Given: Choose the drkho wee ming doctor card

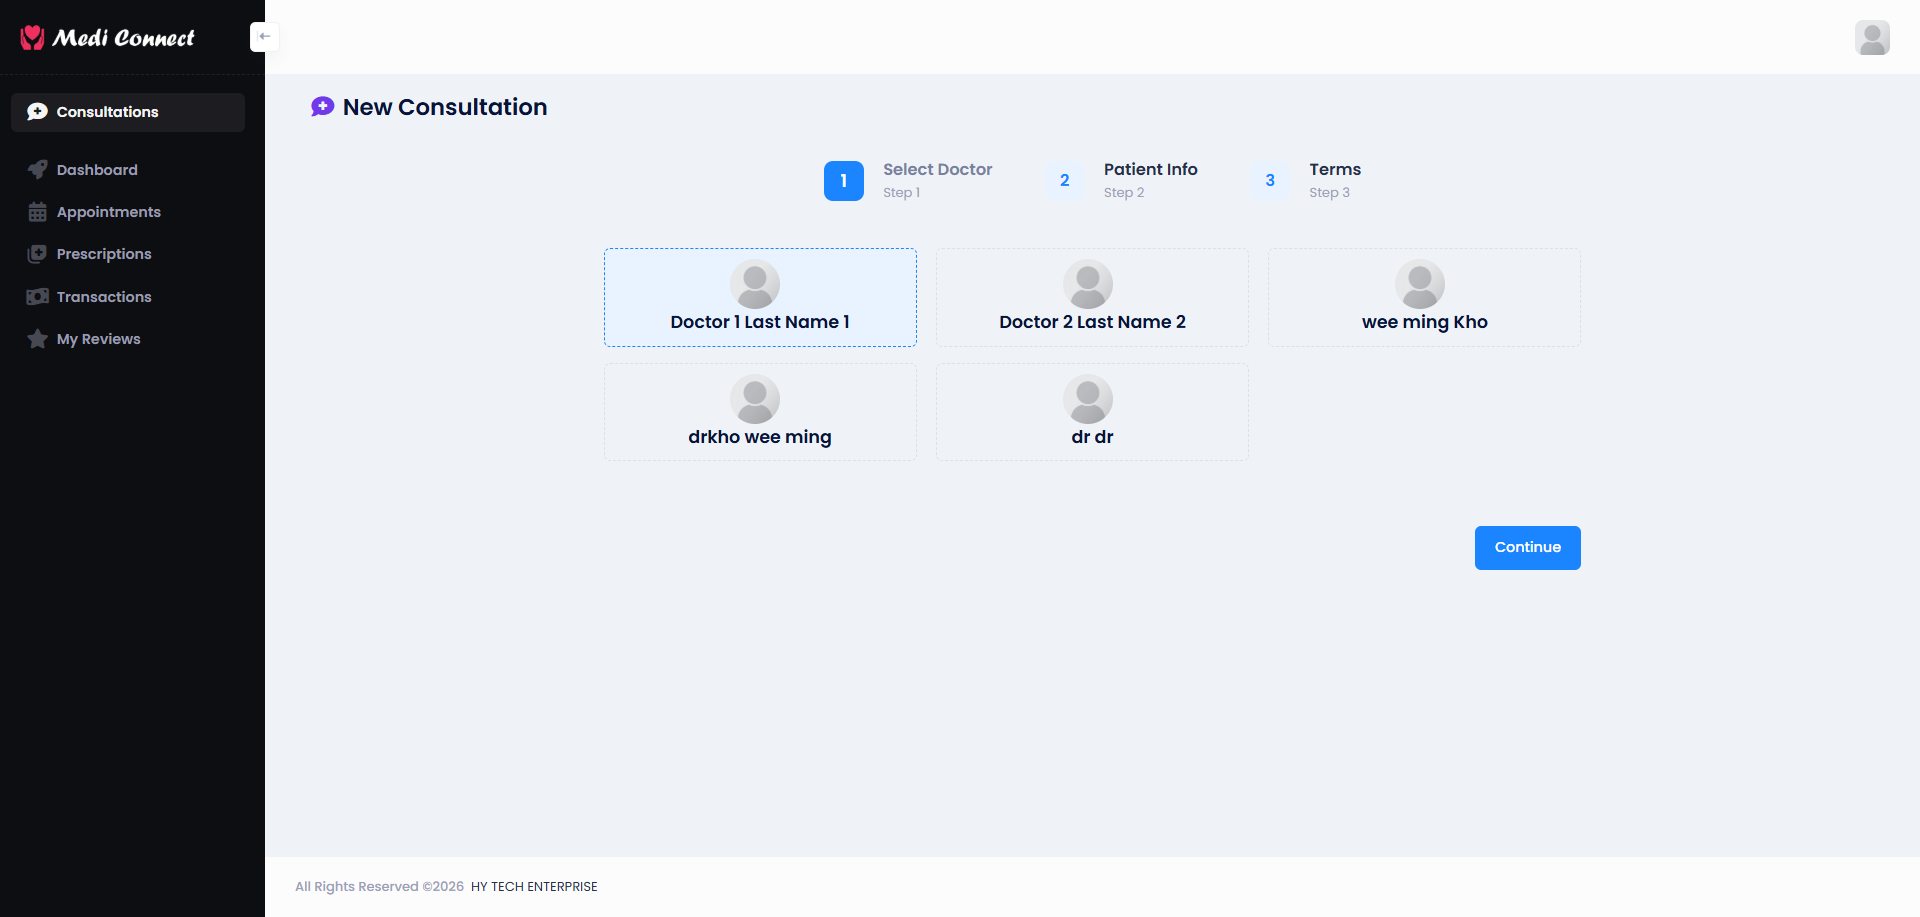Looking at the screenshot, I should pyautogui.click(x=760, y=412).
